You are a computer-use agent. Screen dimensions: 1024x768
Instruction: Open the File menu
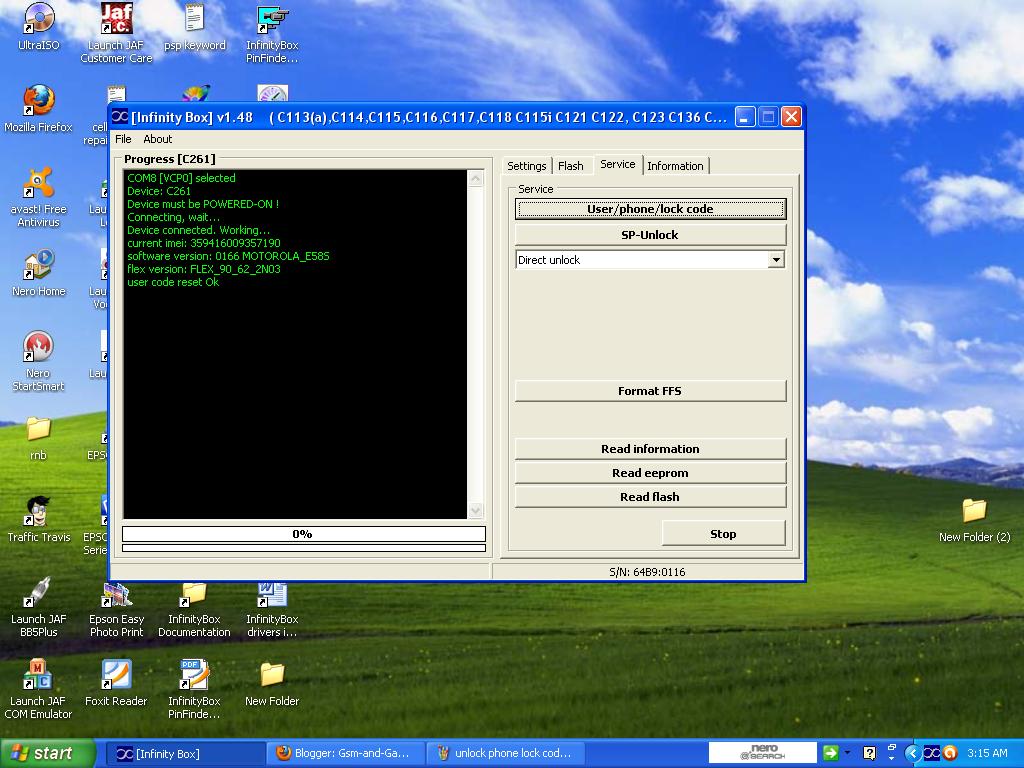pyautogui.click(x=123, y=139)
